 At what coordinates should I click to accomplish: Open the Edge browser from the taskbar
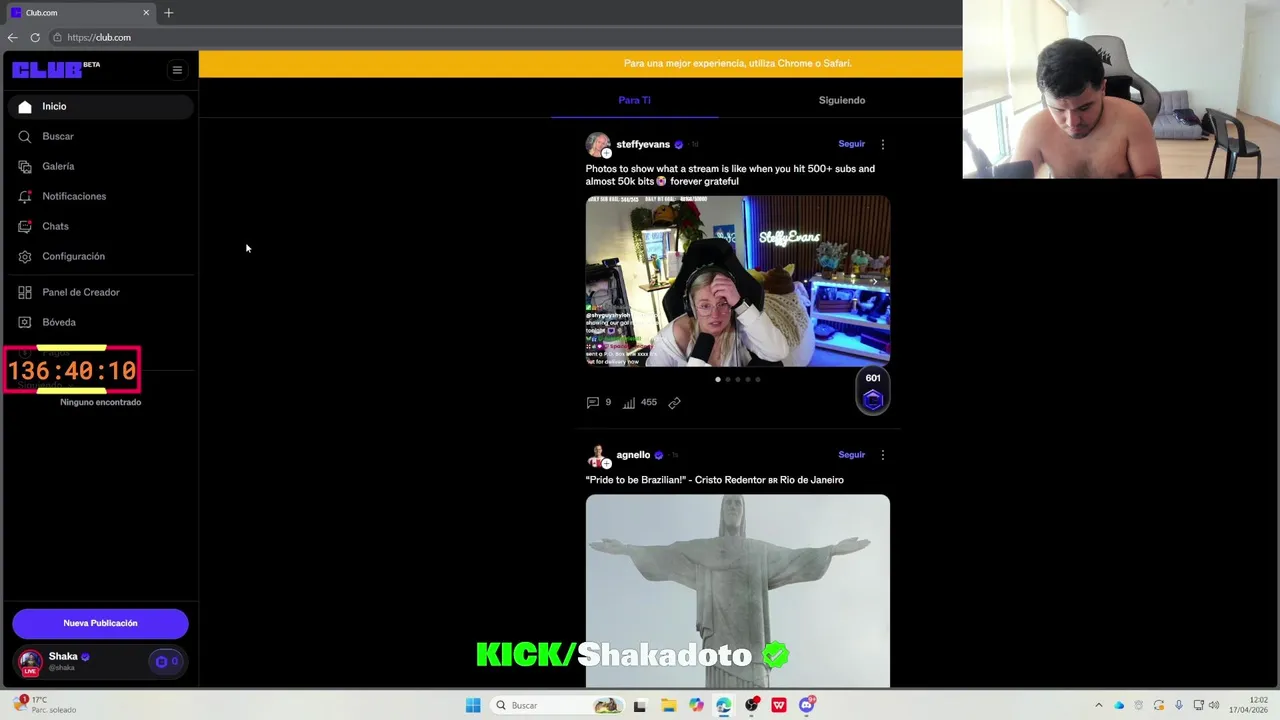click(723, 705)
